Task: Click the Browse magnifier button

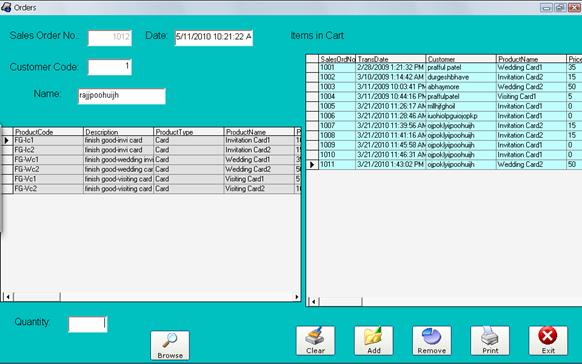Action: (170, 345)
